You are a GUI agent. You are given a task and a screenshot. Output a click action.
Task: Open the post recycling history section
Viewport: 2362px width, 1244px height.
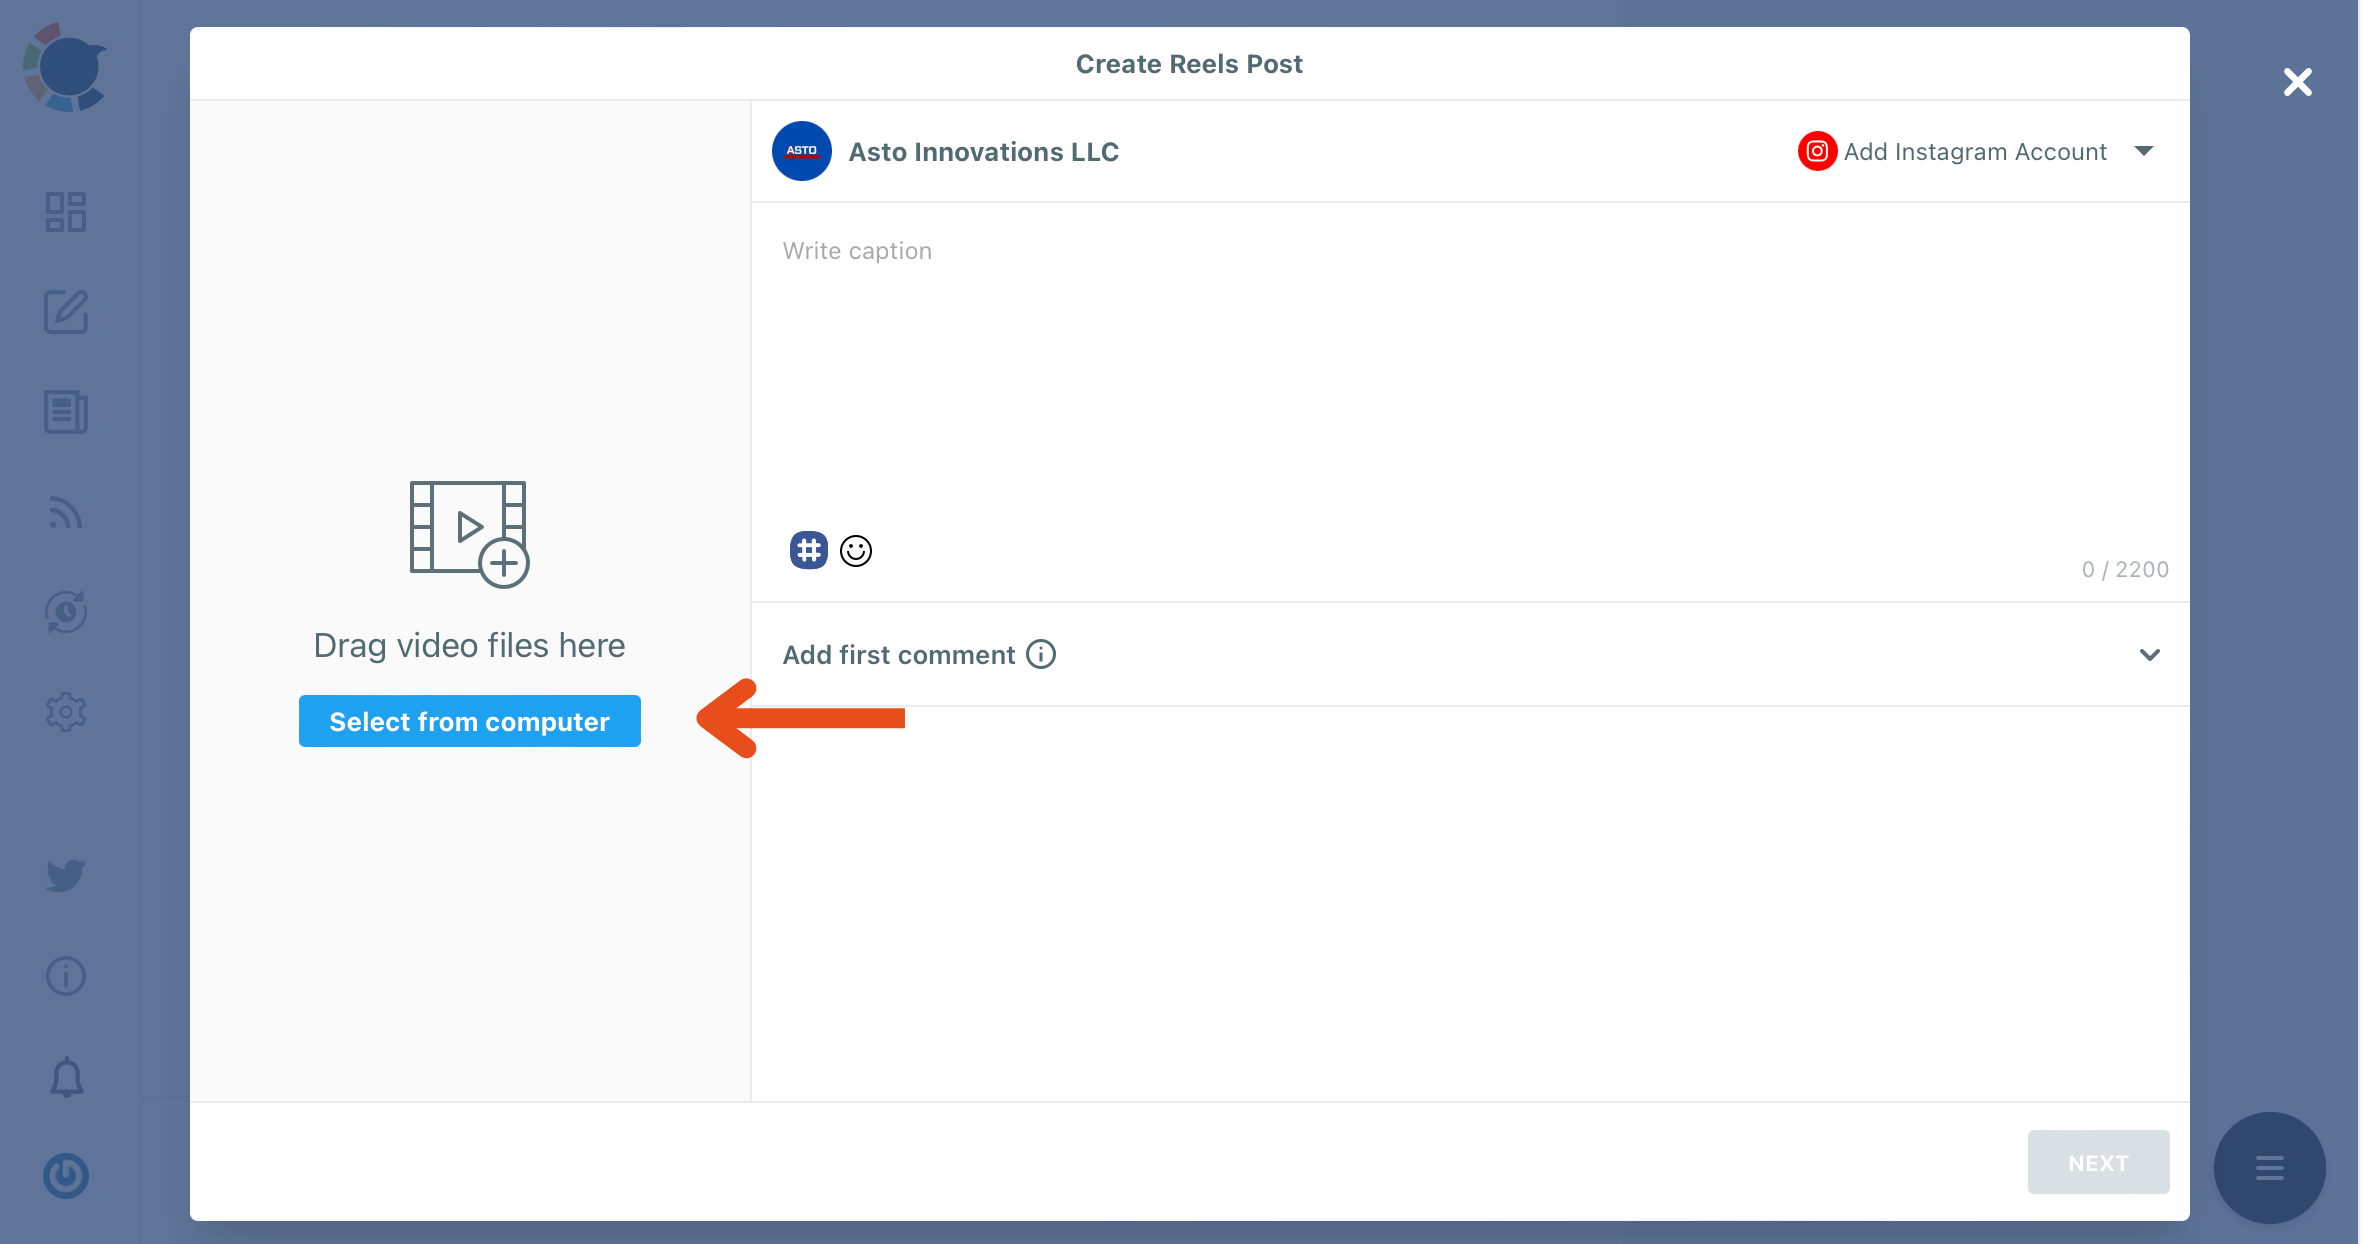click(x=65, y=612)
